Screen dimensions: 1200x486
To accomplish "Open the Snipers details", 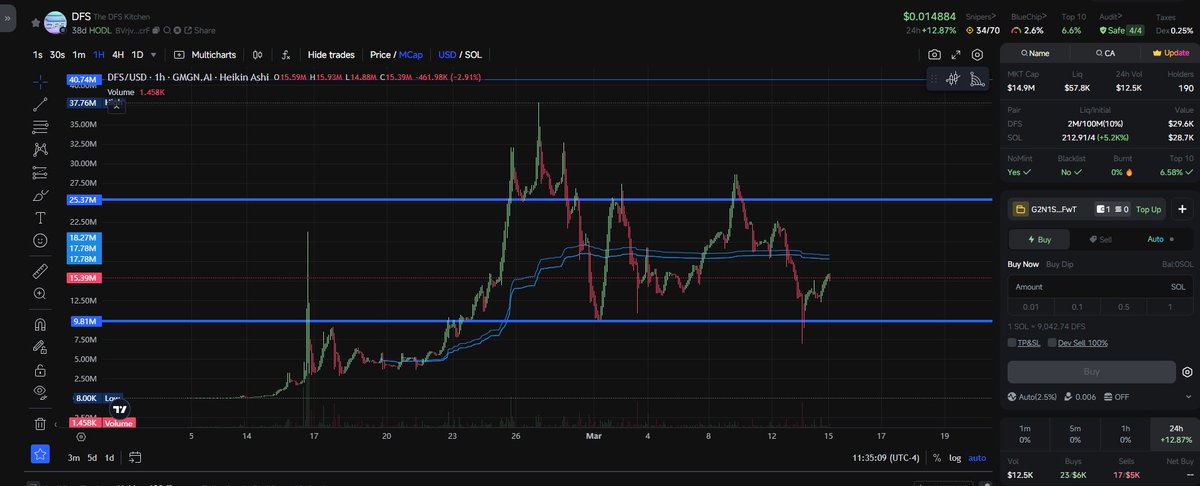I will pyautogui.click(x=981, y=16).
